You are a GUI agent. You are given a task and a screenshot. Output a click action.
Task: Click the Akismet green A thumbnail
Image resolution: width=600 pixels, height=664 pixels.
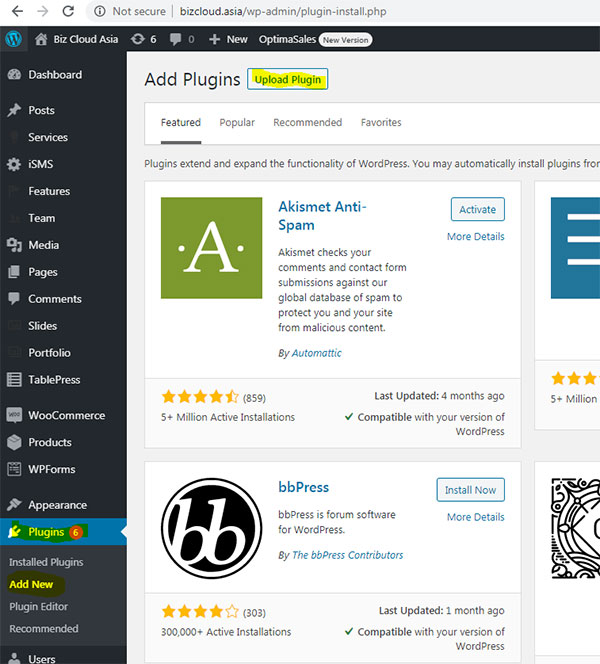pos(211,248)
